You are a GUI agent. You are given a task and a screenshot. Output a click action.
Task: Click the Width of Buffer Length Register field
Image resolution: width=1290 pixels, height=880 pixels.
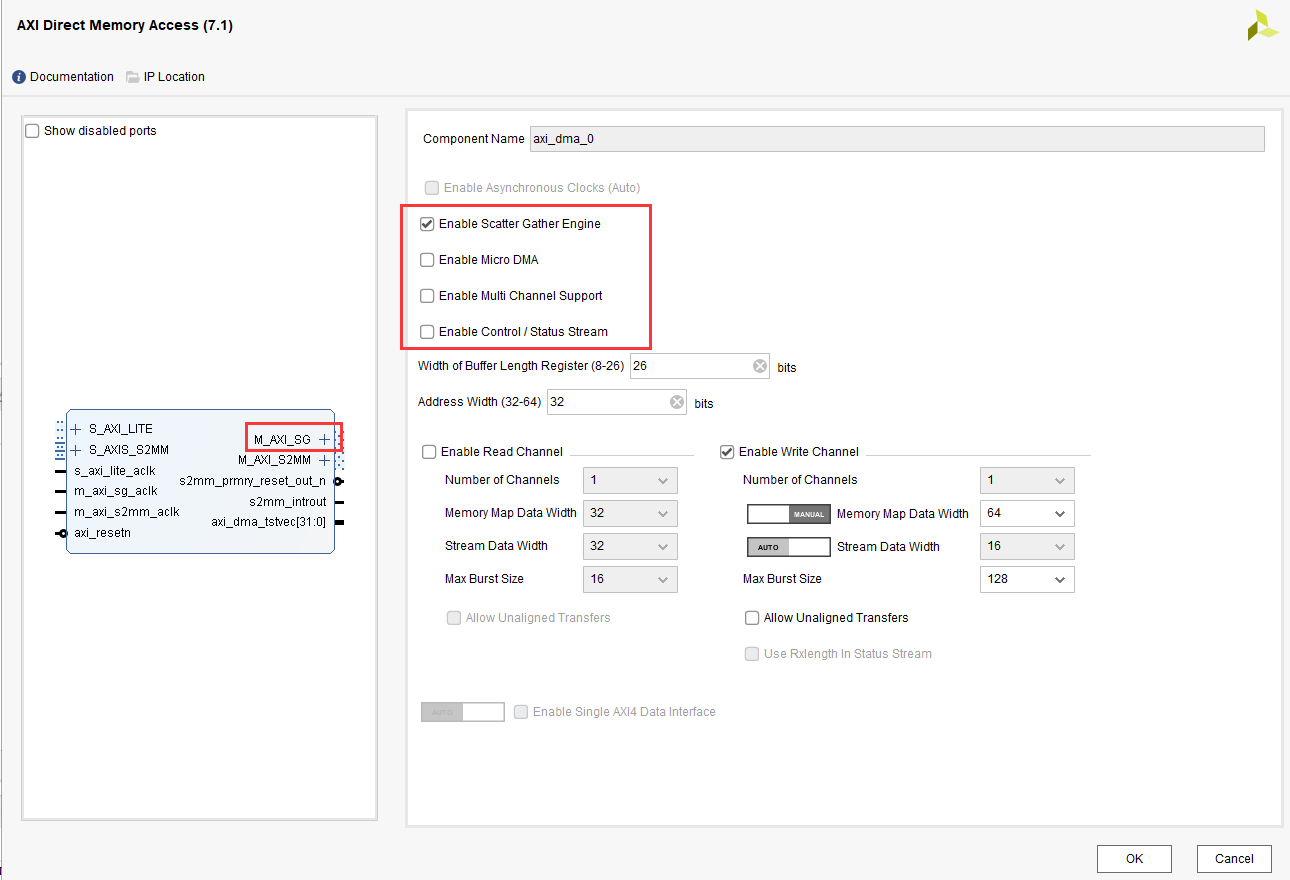click(700, 366)
